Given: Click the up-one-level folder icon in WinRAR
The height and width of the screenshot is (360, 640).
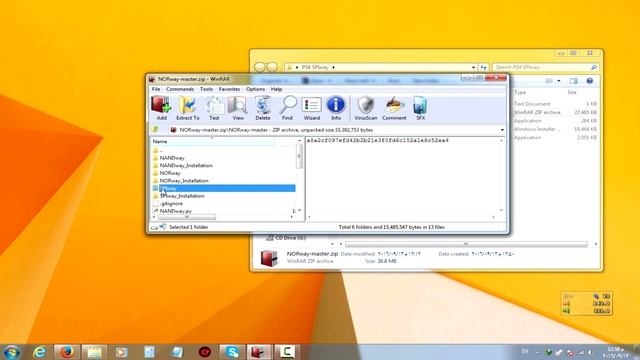Looking at the screenshot, I should click(x=156, y=130).
